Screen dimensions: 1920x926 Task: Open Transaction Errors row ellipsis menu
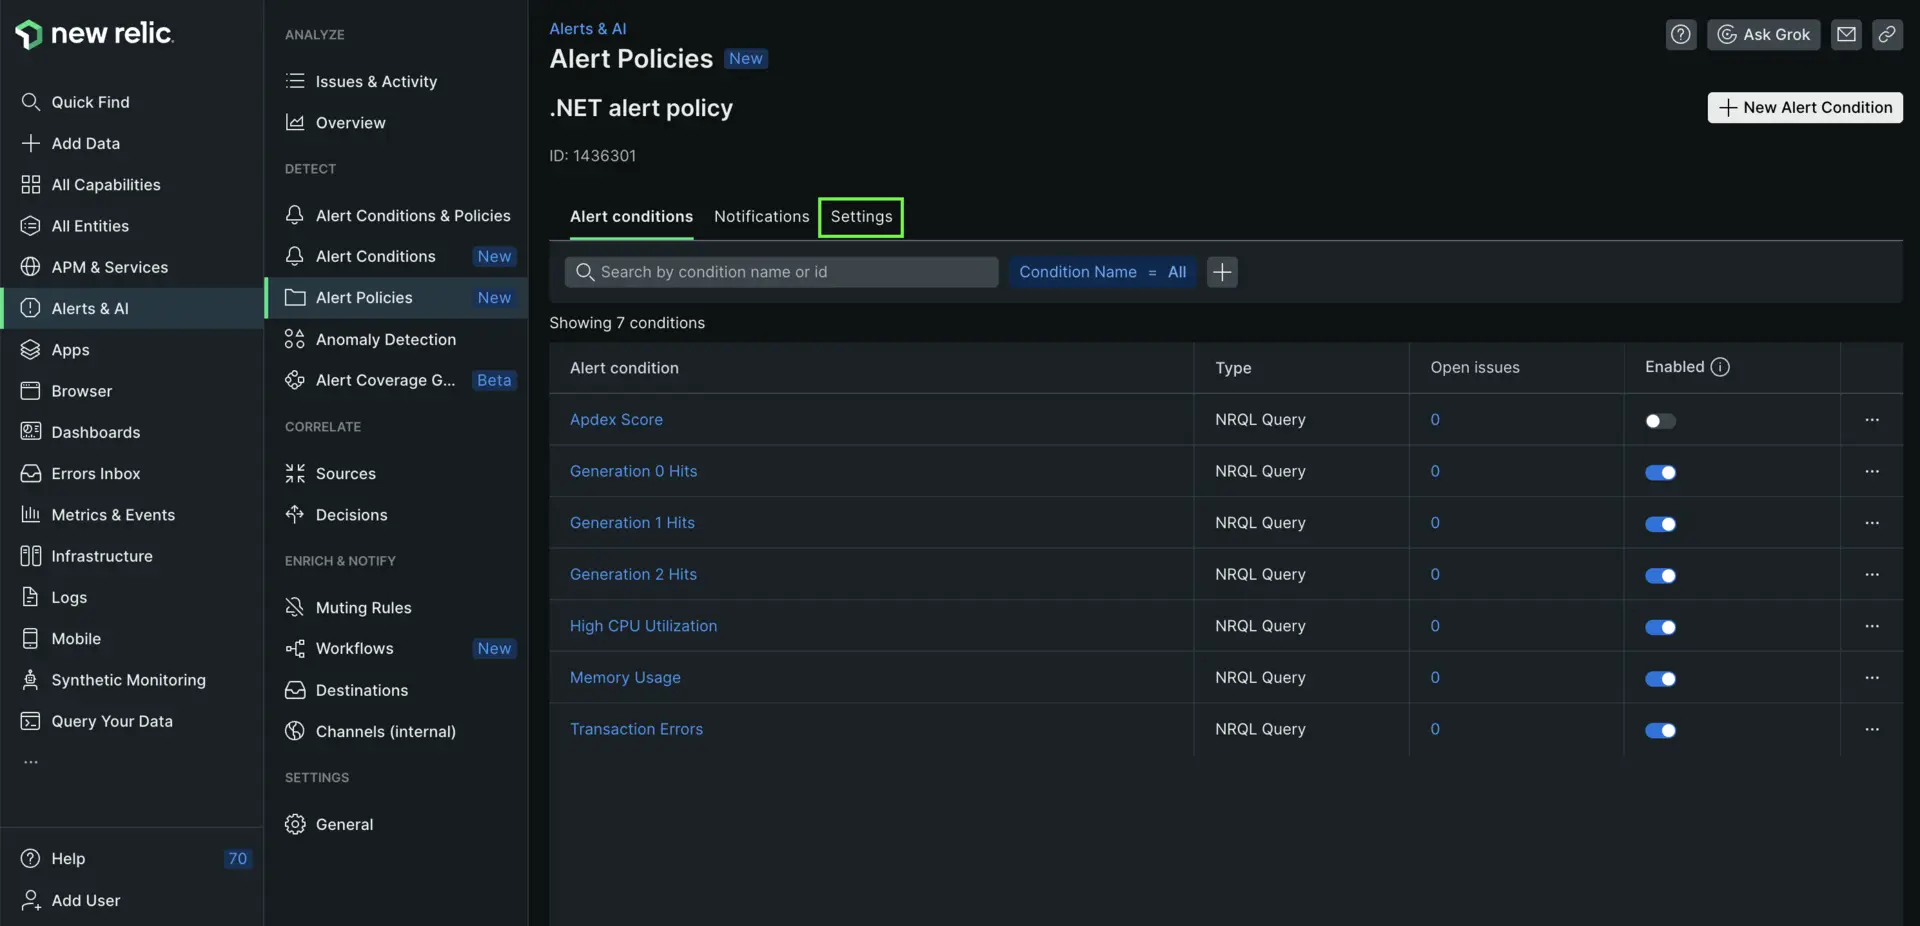pos(1872,729)
